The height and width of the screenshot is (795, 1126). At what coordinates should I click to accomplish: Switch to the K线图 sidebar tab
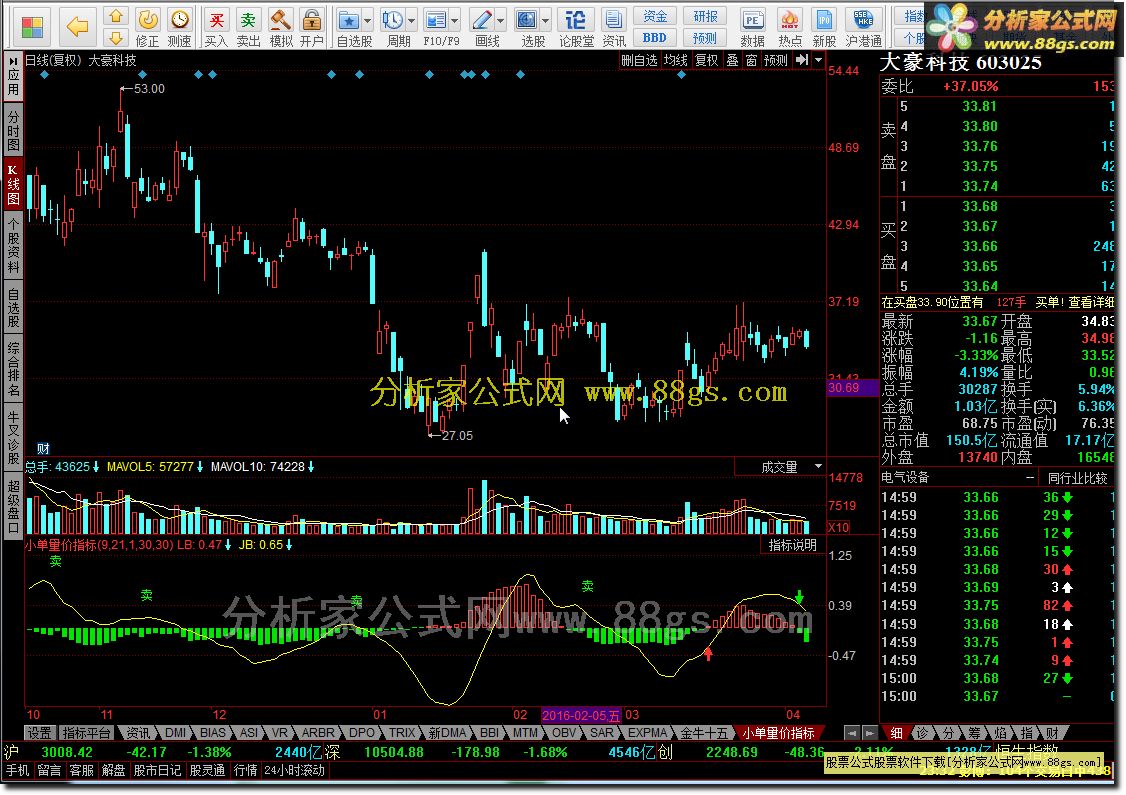(13, 183)
